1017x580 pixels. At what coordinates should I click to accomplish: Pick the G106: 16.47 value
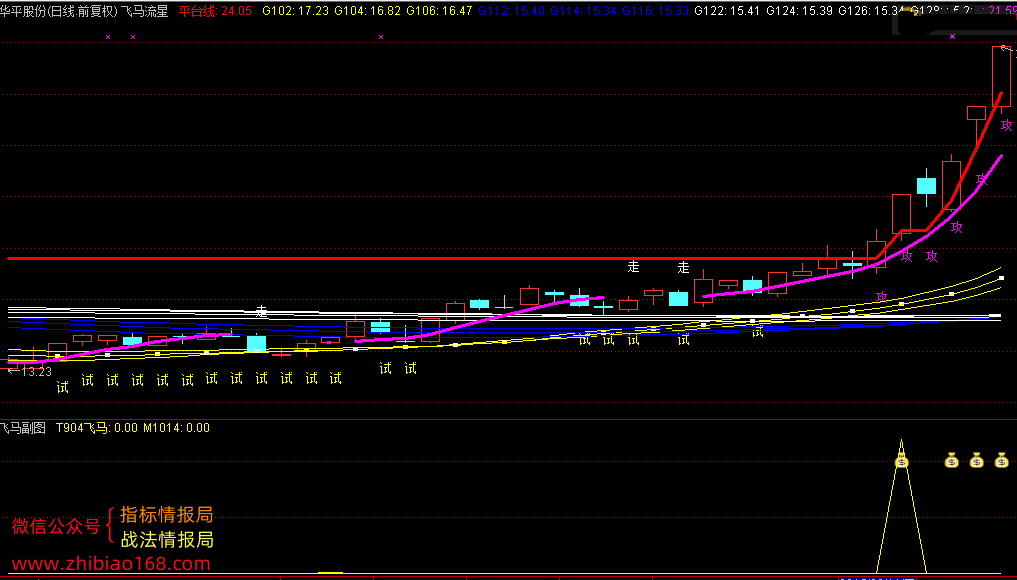[x=440, y=11]
